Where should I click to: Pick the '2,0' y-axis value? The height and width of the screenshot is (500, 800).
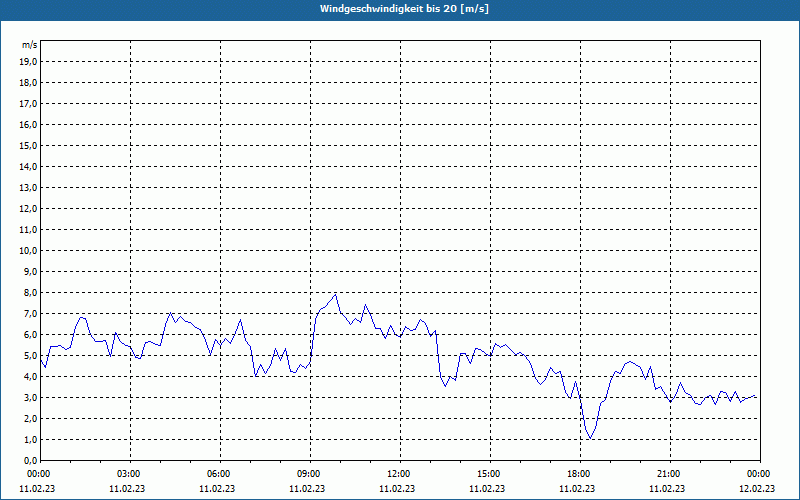click(x=31, y=418)
